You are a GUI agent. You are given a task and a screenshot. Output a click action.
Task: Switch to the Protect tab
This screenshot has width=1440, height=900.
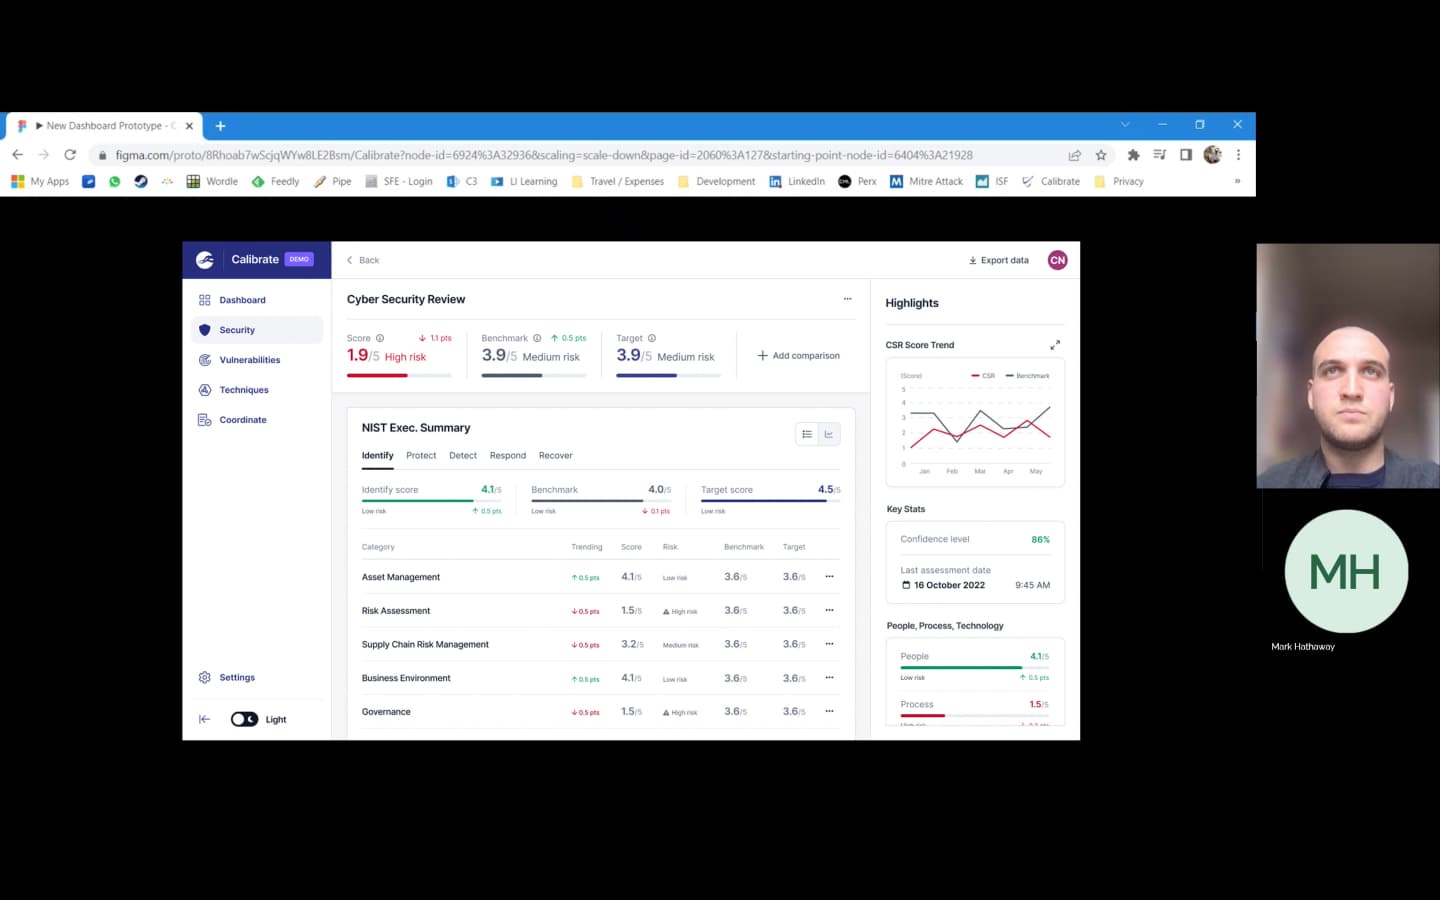pos(421,456)
